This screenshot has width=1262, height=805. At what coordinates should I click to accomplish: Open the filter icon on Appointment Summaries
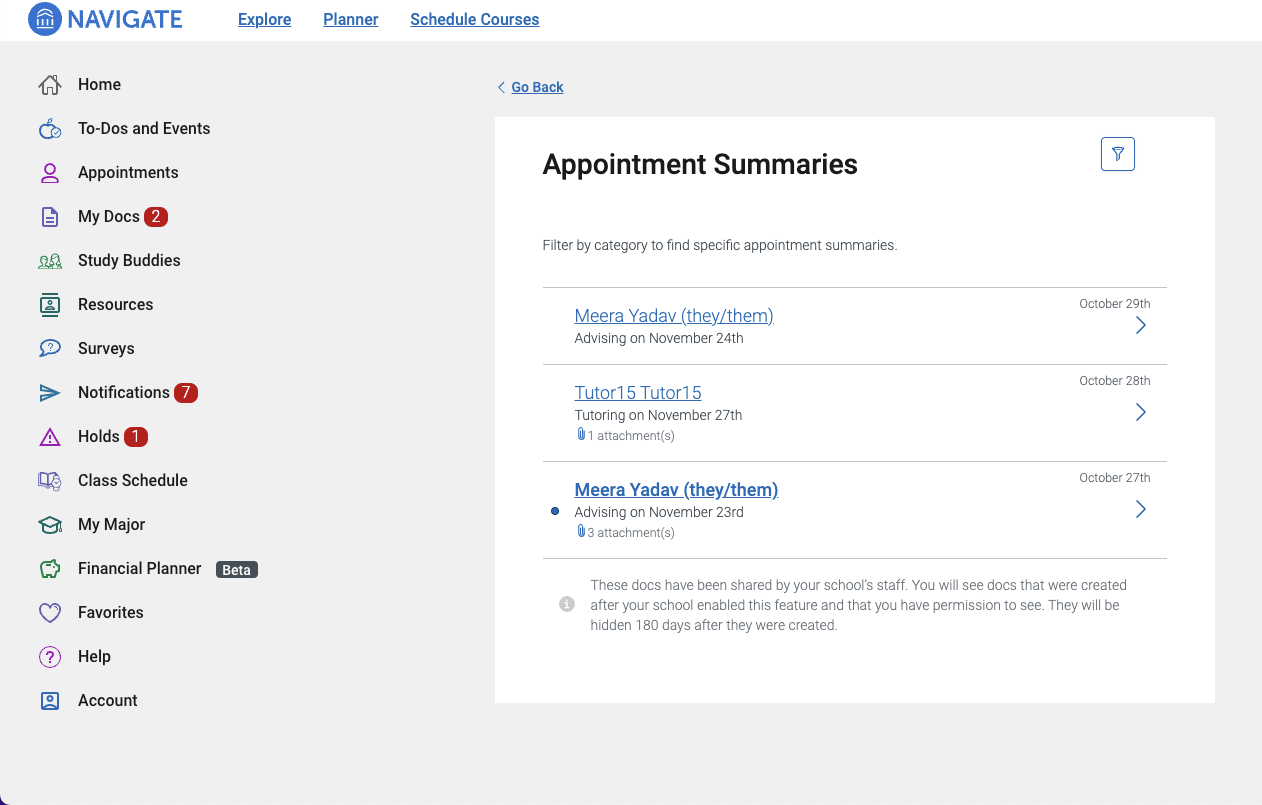point(1117,153)
